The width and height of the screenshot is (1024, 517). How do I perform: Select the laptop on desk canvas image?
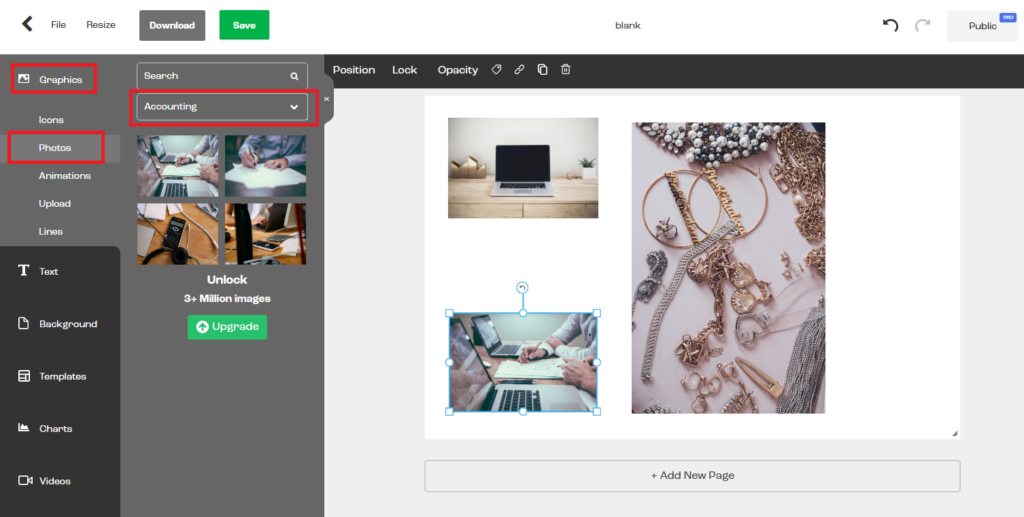523,168
